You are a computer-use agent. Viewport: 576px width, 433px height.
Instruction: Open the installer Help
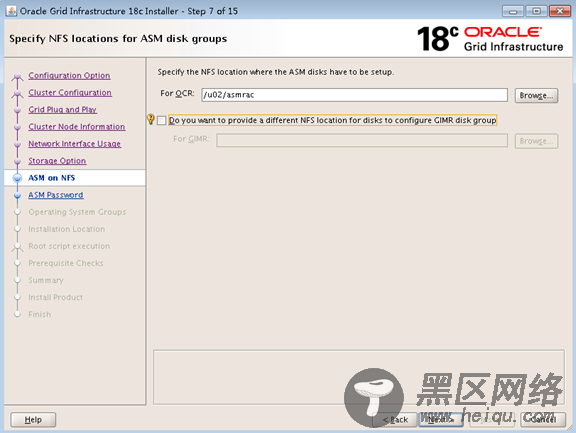pyautogui.click(x=33, y=419)
